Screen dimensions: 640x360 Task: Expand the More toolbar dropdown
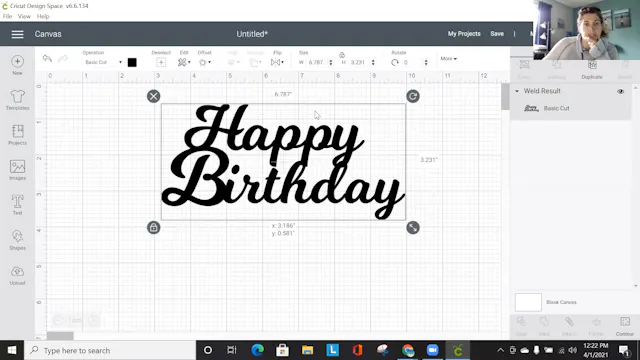(449, 59)
